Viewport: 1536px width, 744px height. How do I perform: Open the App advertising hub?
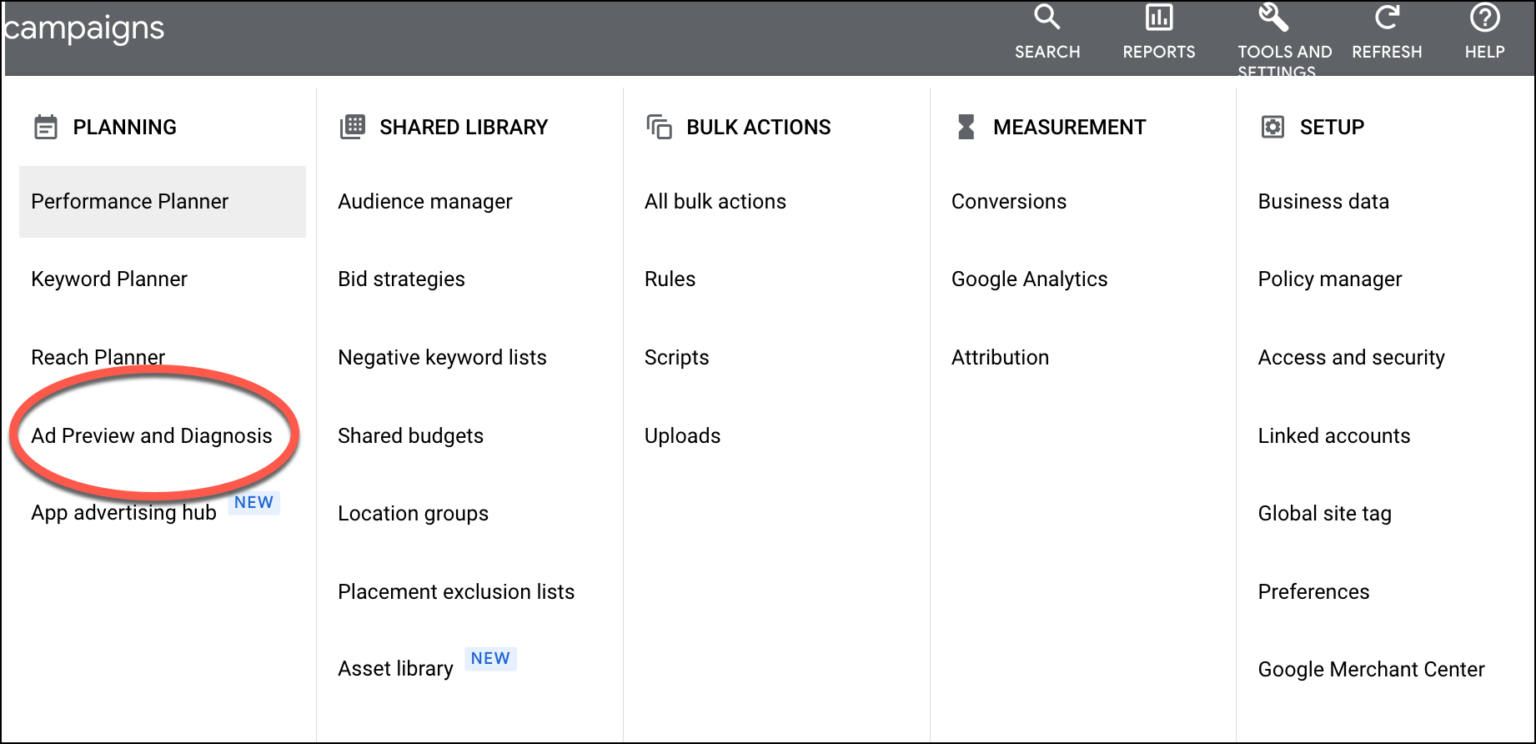coord(122,511)
